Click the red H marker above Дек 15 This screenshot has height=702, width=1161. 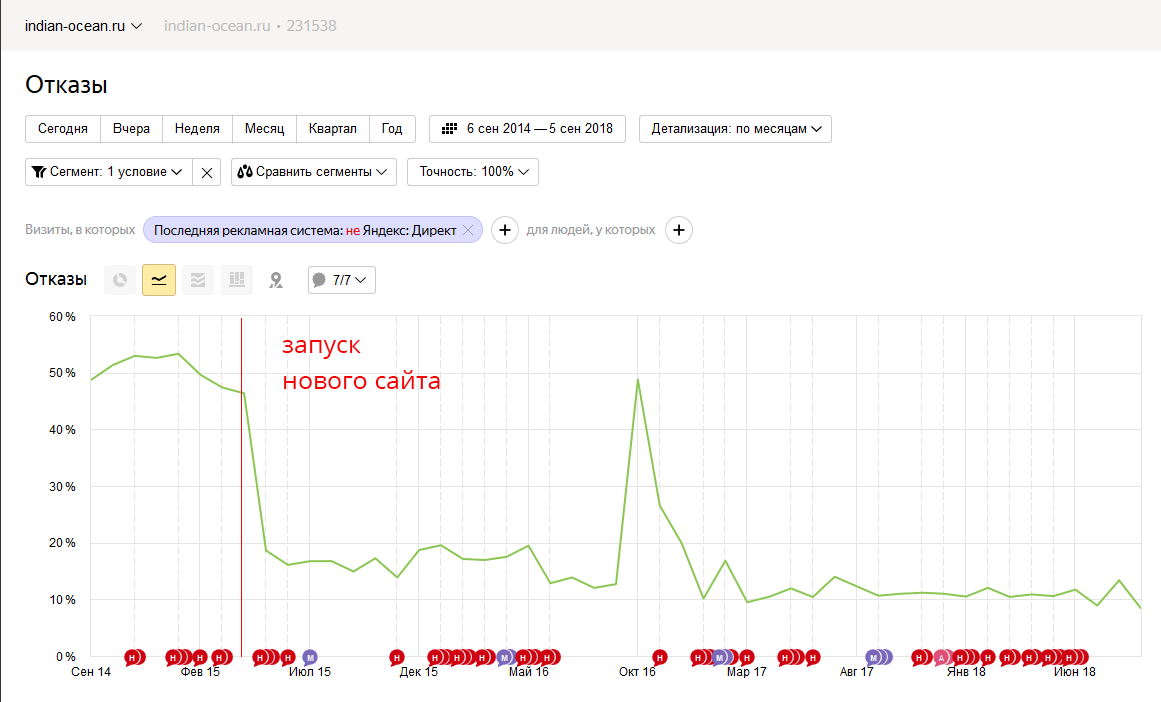(397, 658)
